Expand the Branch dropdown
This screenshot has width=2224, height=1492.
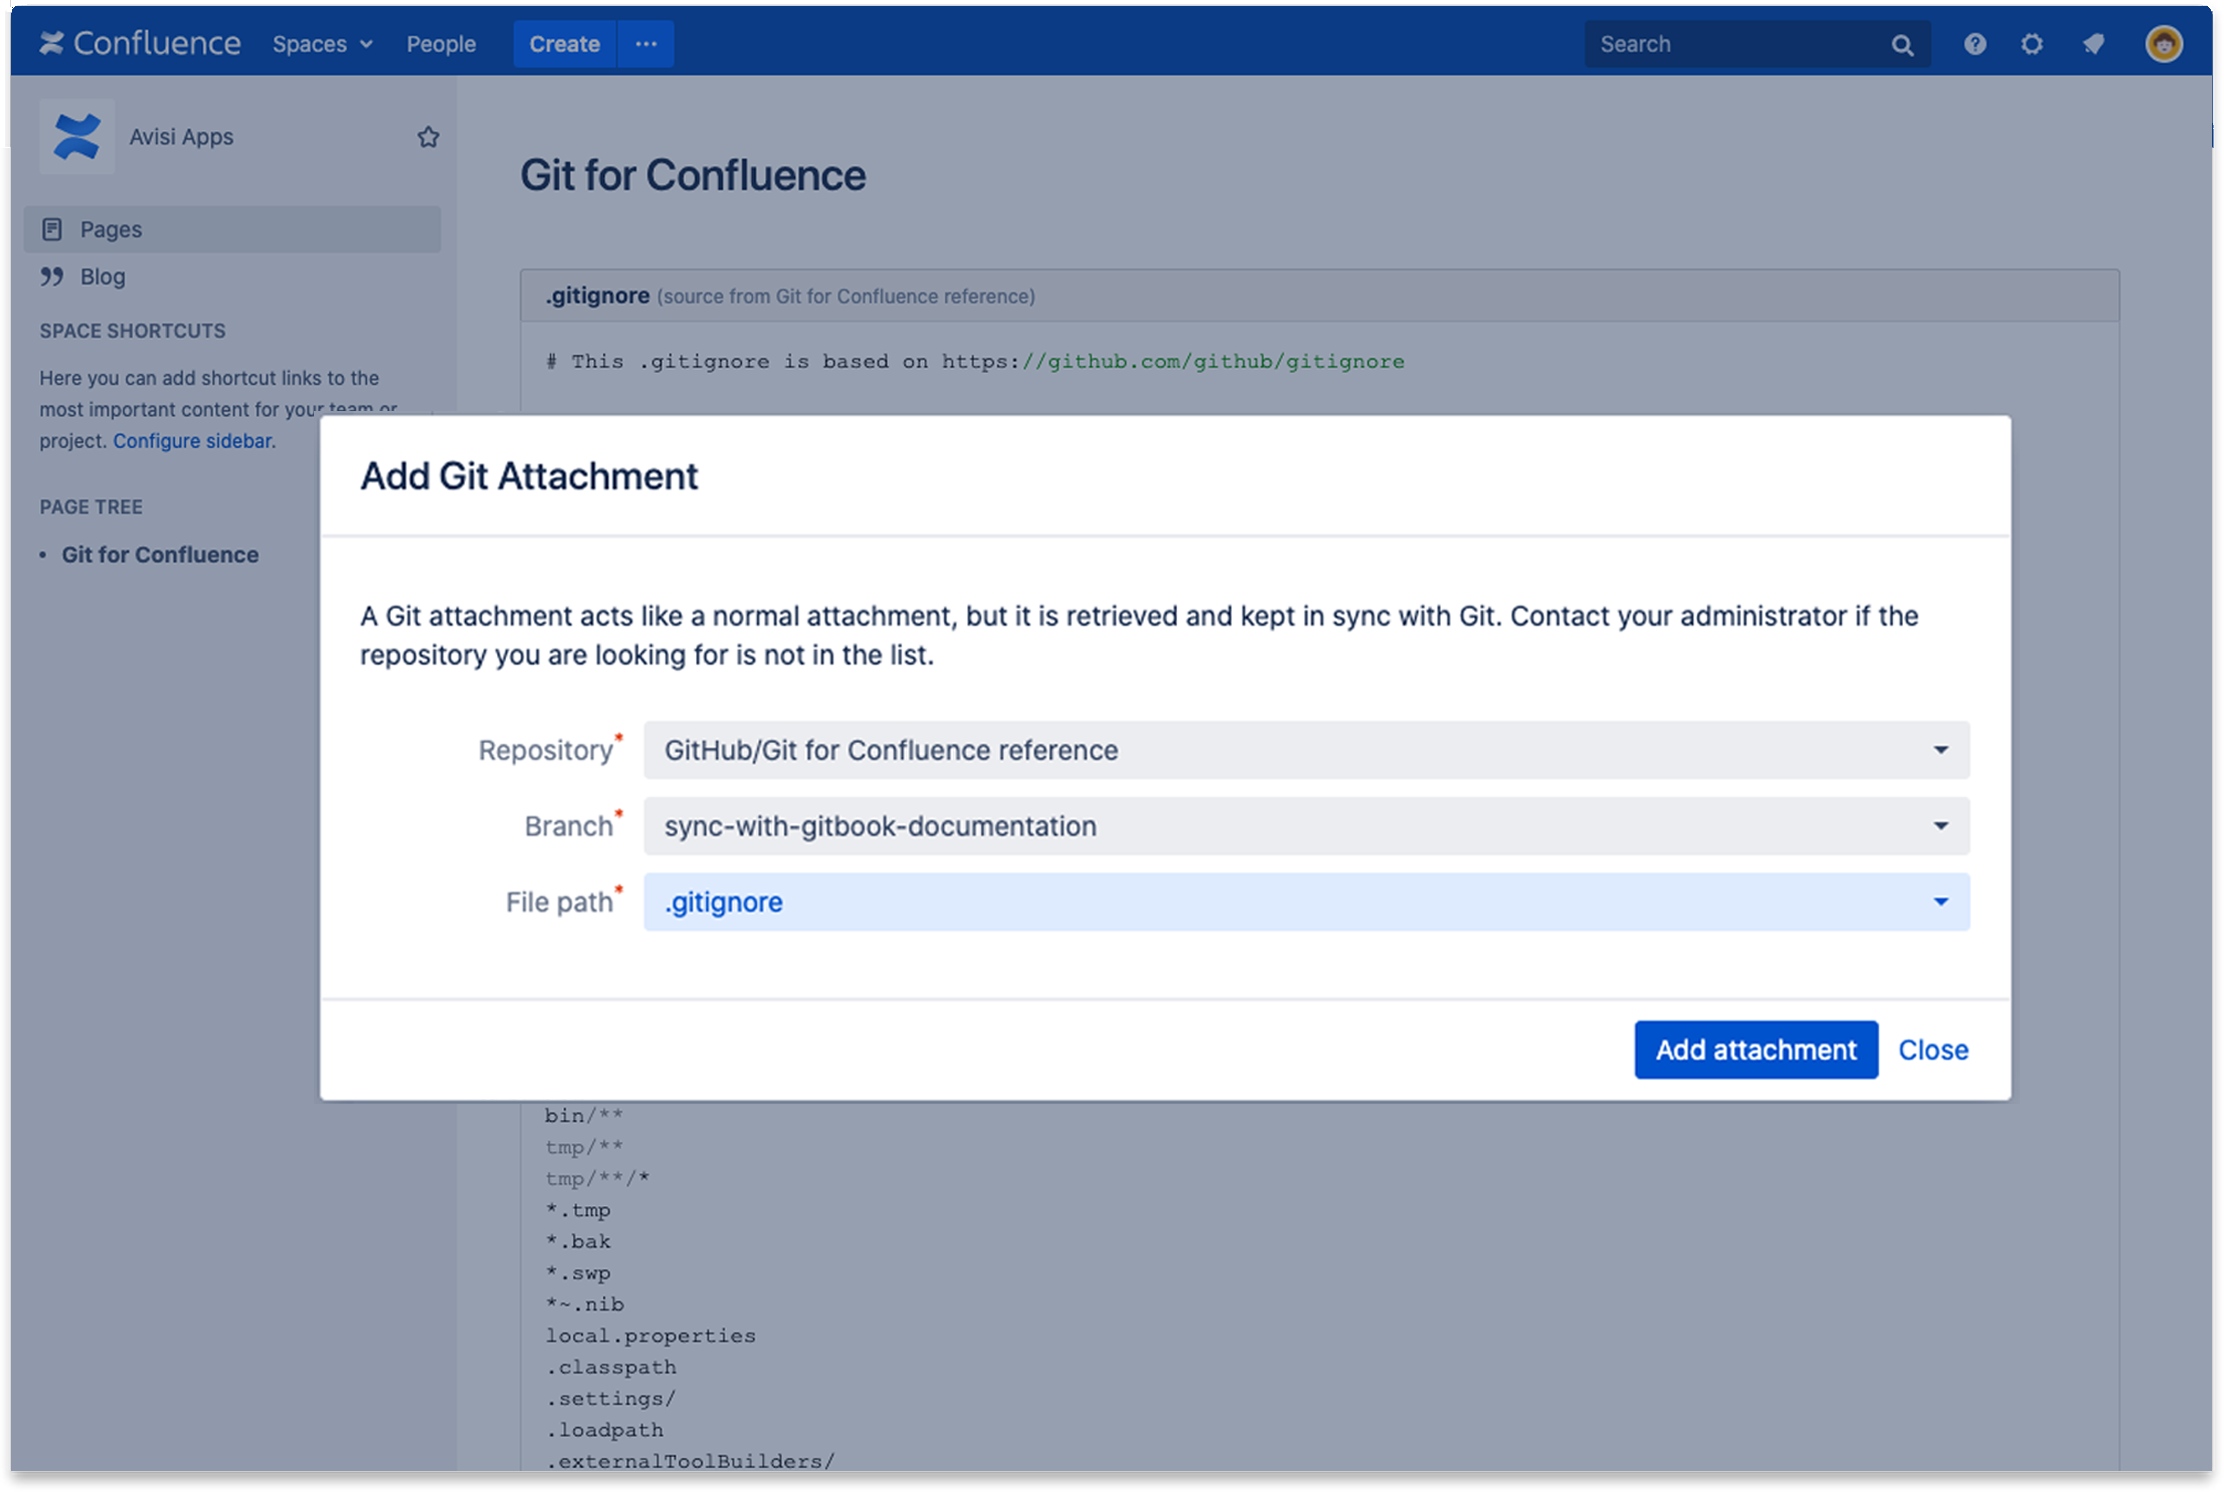point(1941,826)
